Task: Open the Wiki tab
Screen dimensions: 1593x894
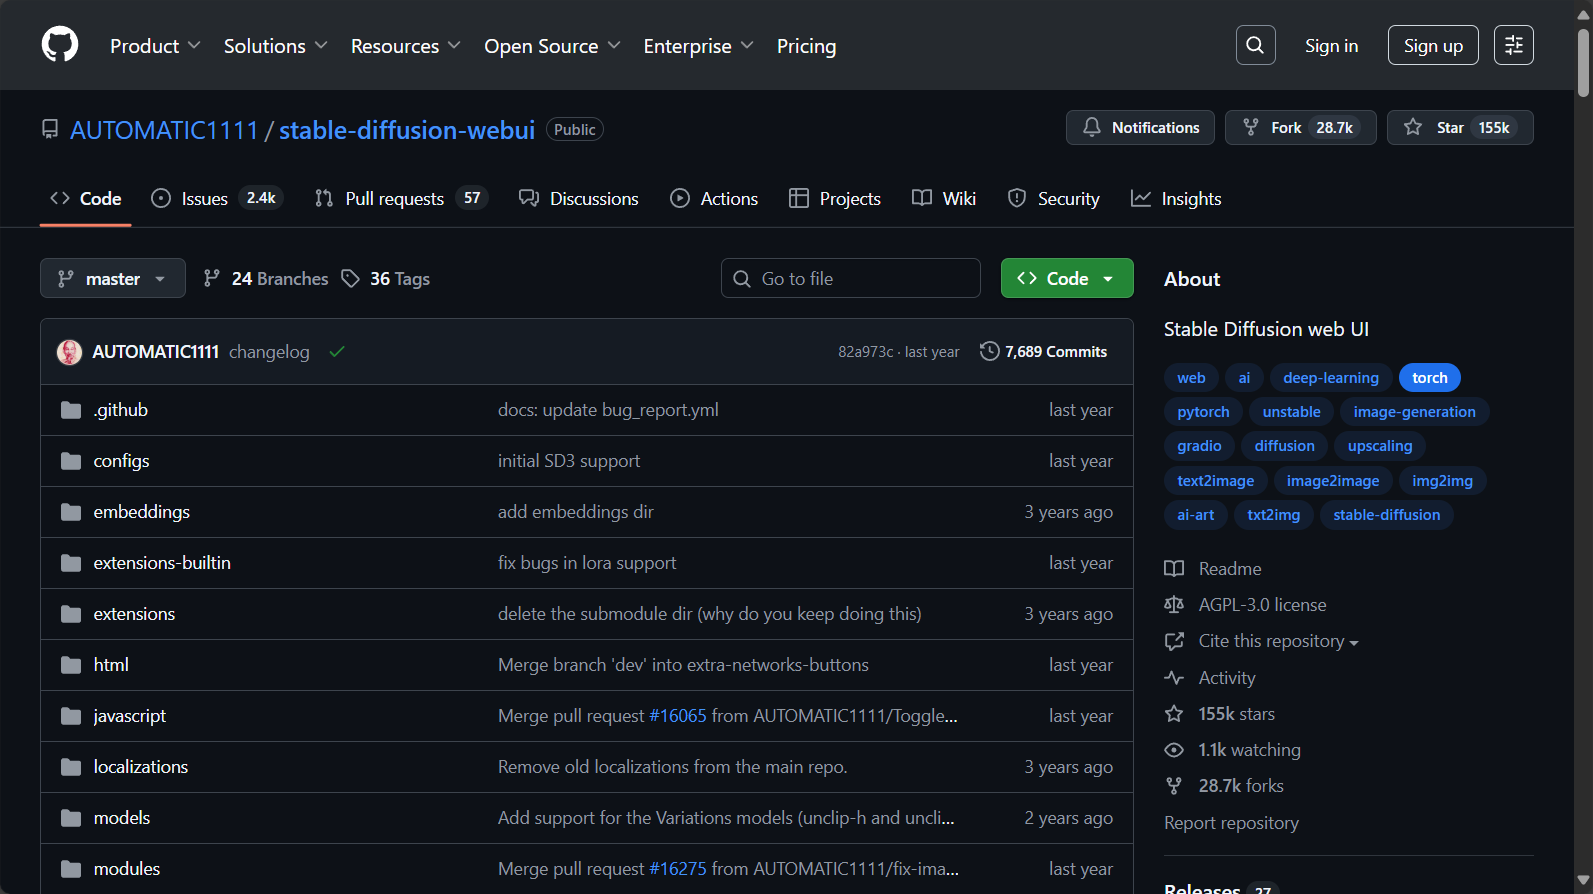Action: coord(944,198)
